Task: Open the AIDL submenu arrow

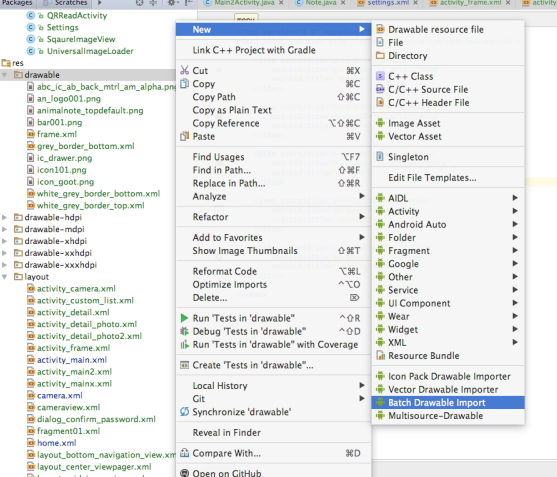Action: 515,198
